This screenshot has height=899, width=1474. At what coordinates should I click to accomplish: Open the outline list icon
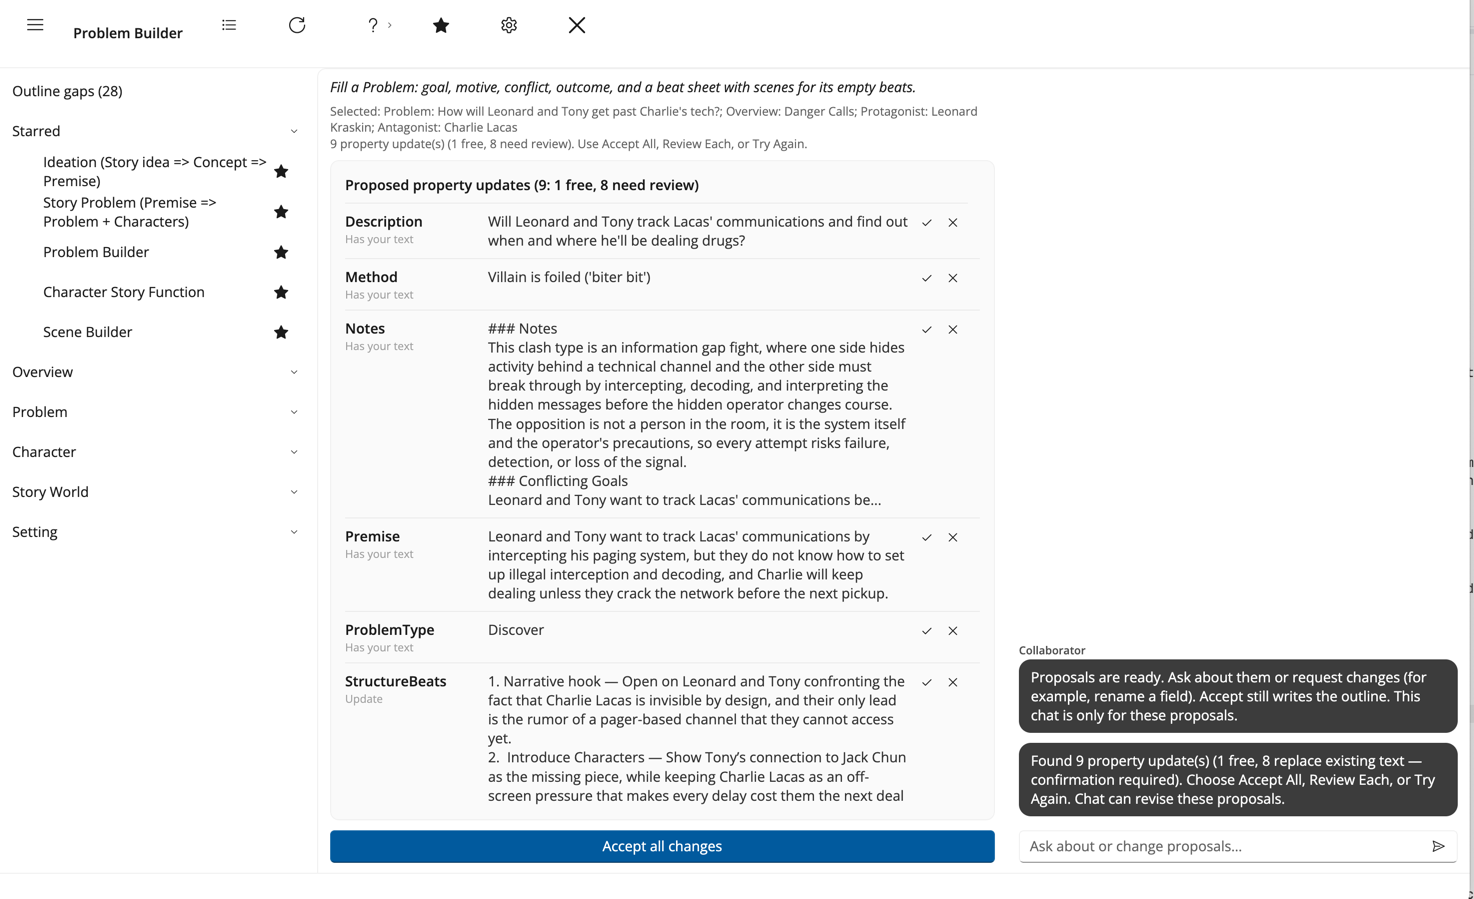coord(229,25)
